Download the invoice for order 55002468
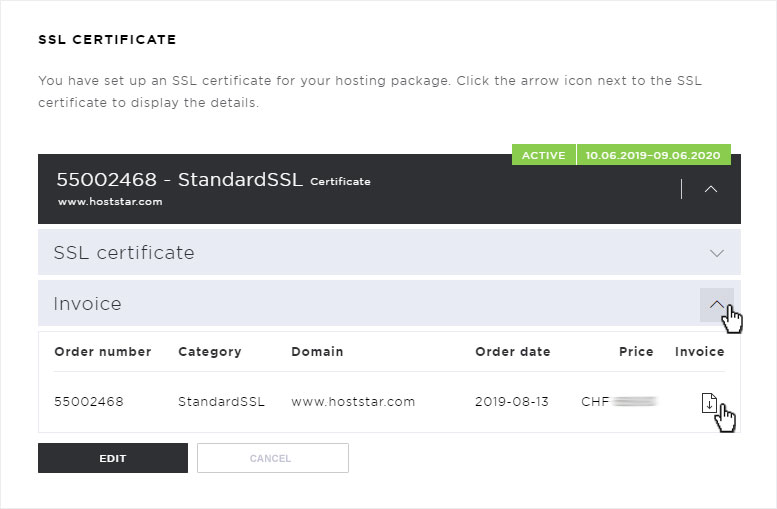Screen dimensions: 777x509 pyautogui.click(x=709, y=402)
